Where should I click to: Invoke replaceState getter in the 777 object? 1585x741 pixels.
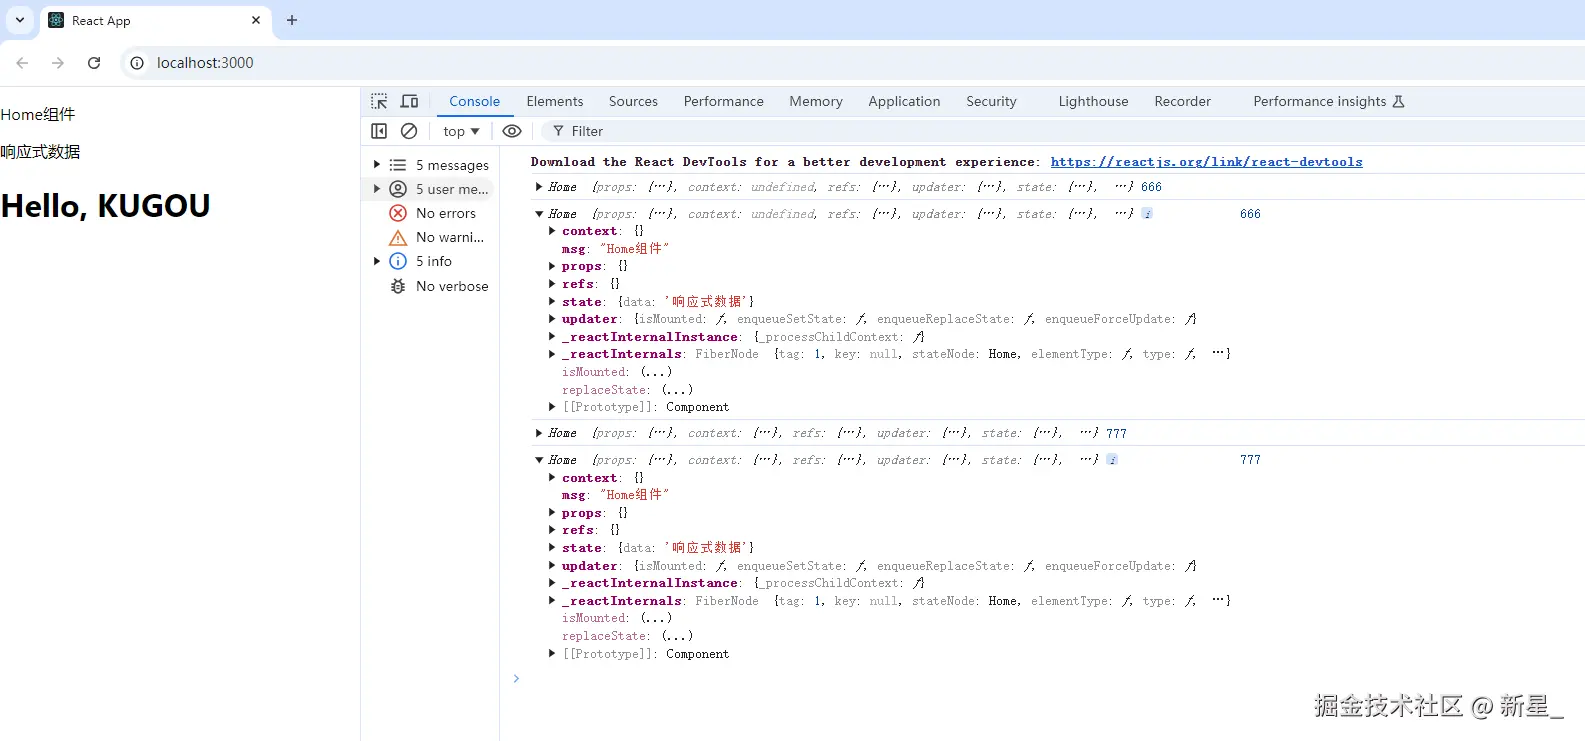(677, 636)
